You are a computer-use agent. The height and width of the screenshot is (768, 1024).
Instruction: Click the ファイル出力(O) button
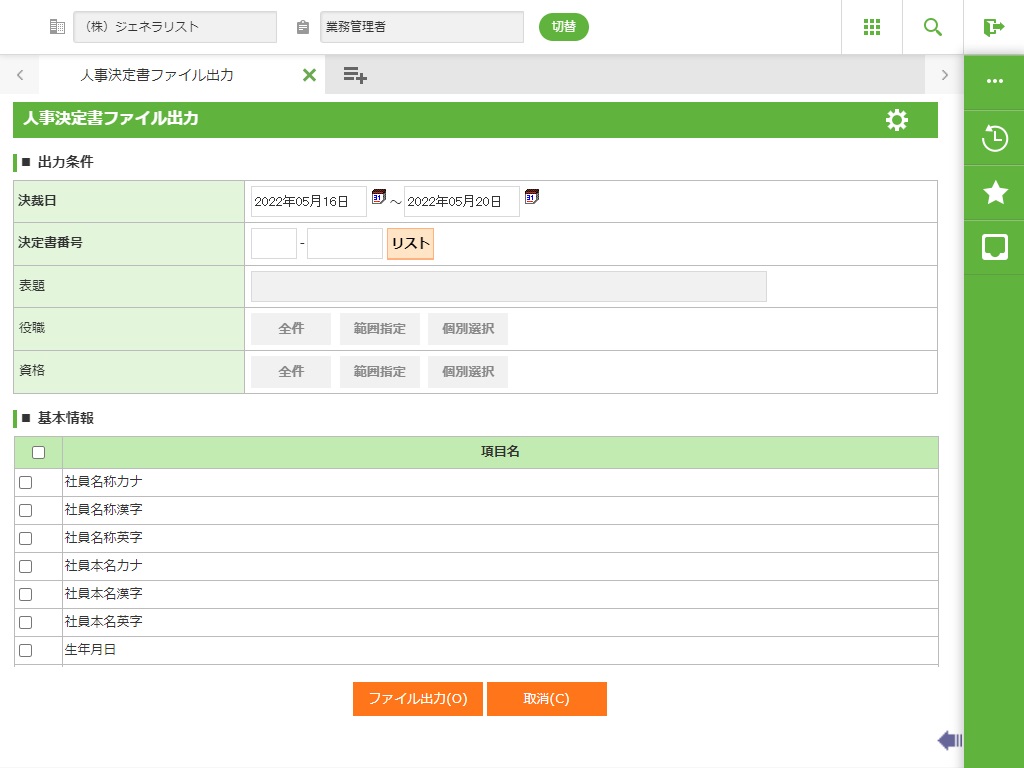tap(418, 699)
